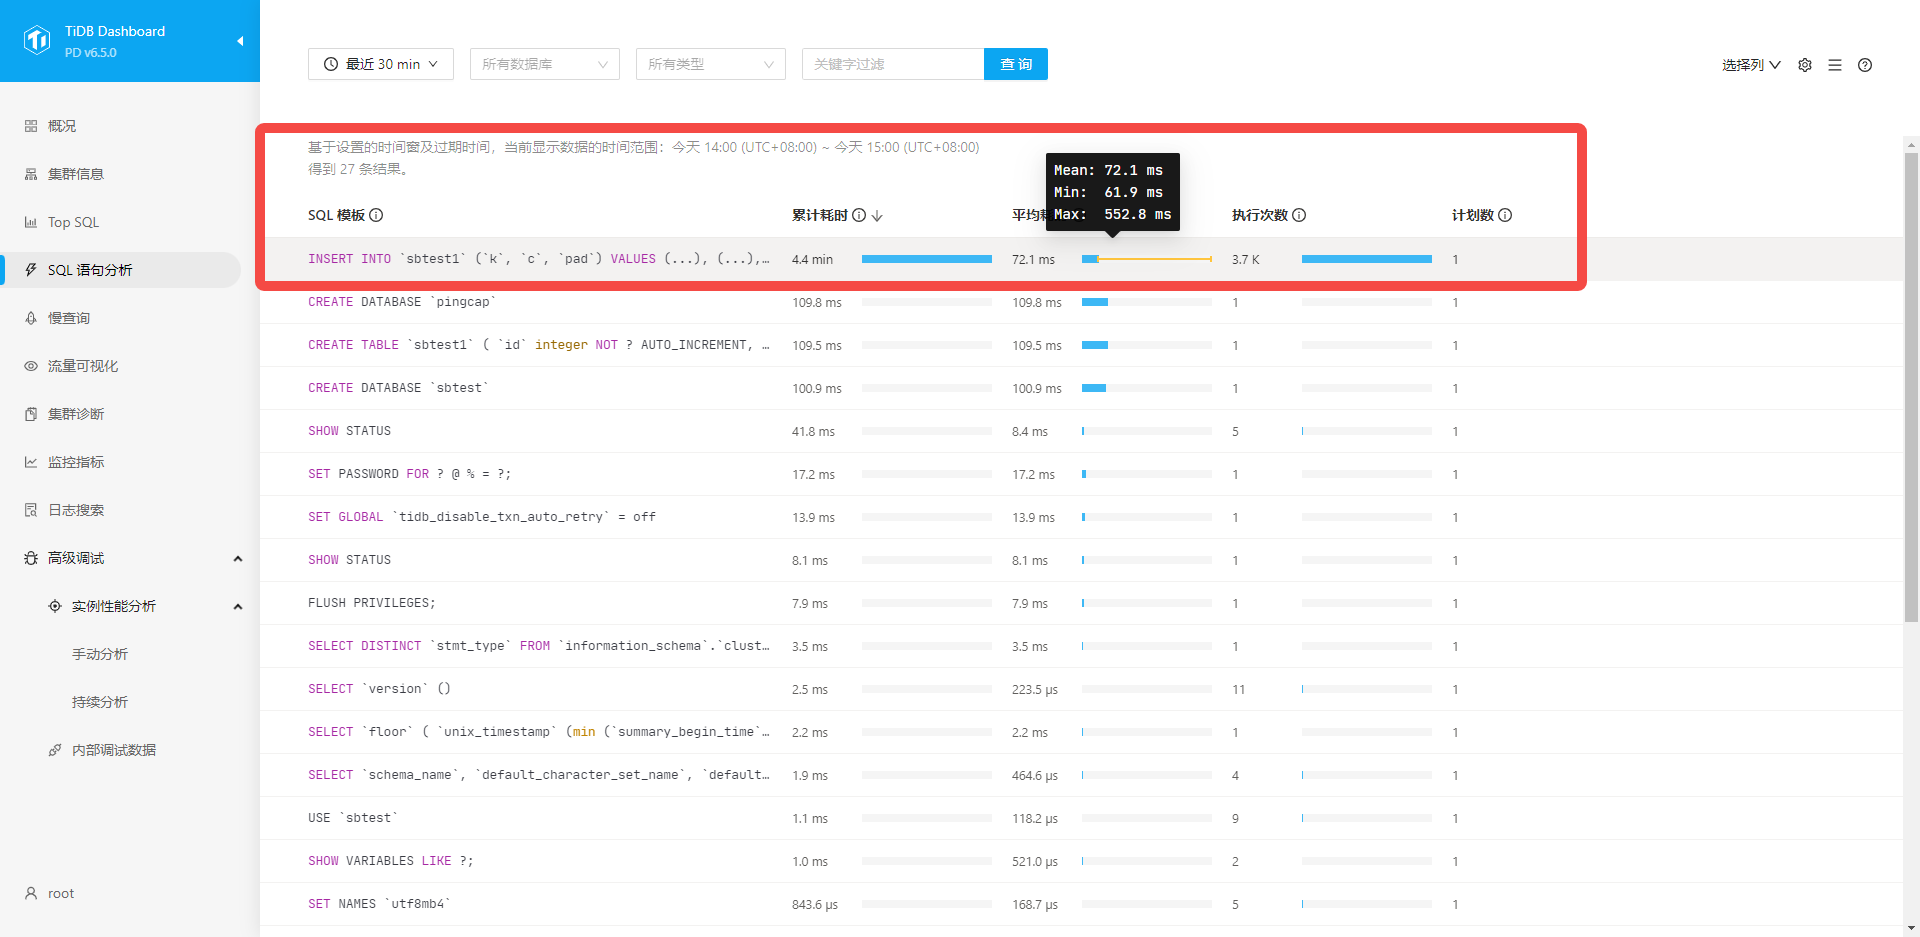Open the SET NAMES utf8mb4 statement

tap(1082, 904)
